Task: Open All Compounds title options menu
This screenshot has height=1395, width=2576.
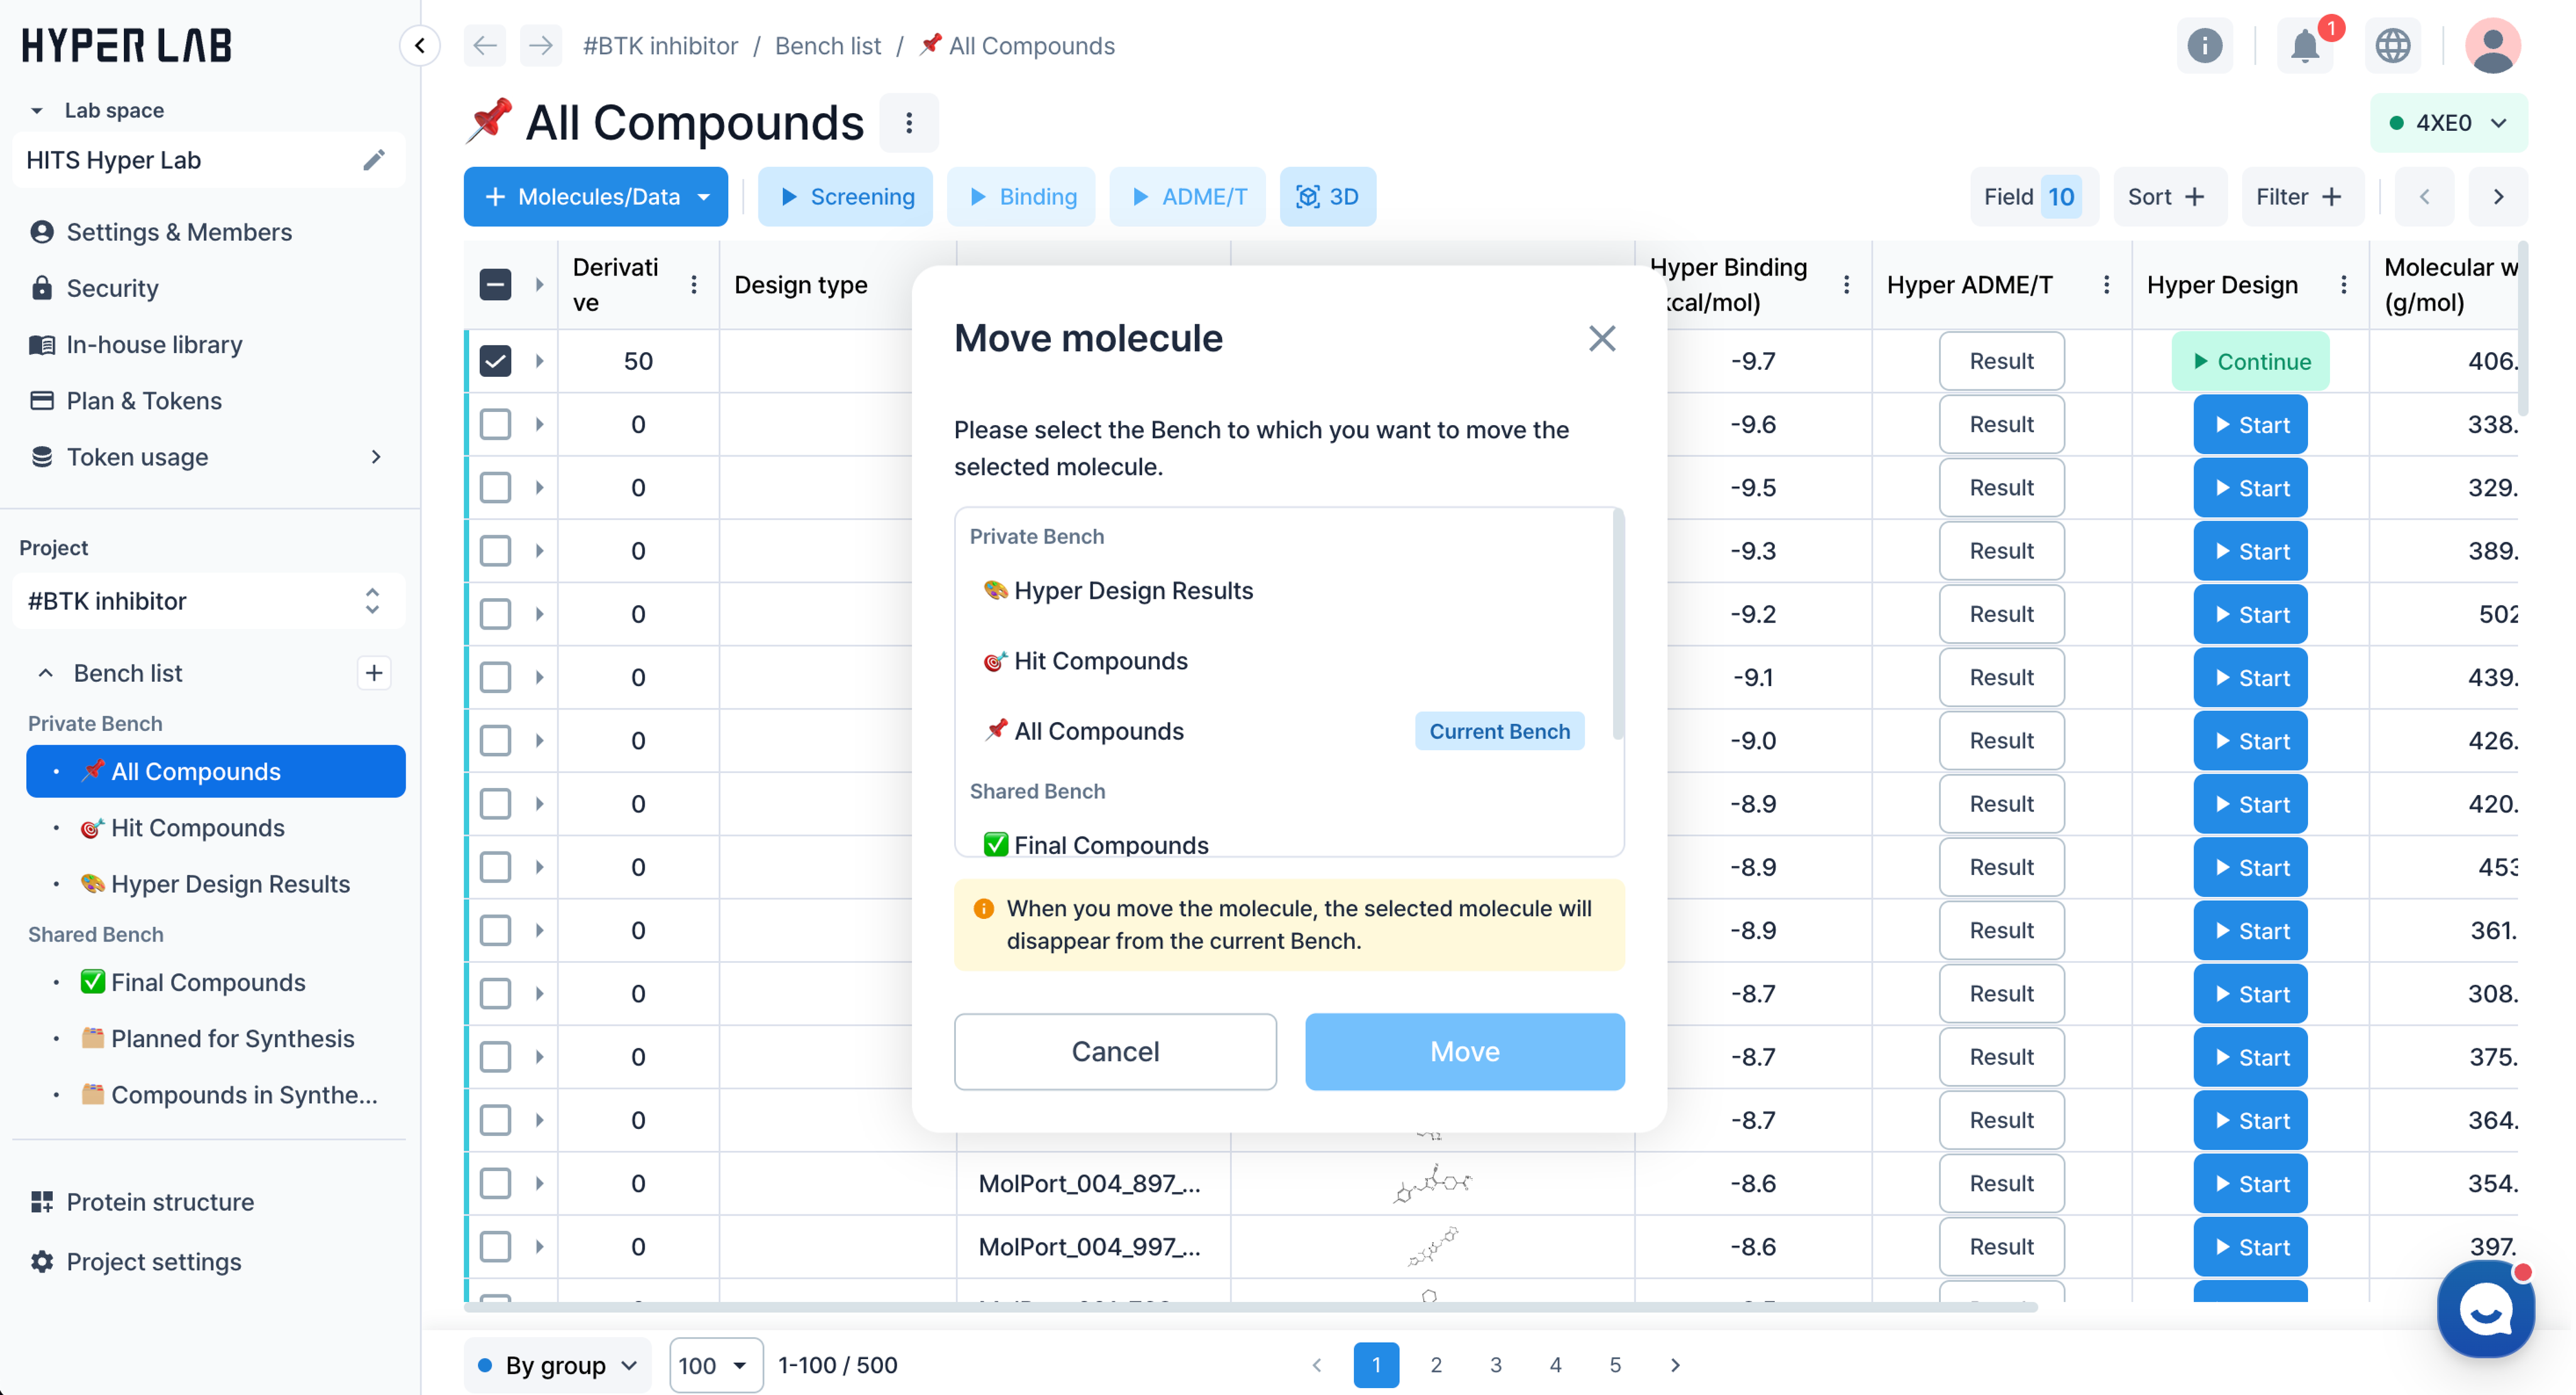Action: pos(908,123)
